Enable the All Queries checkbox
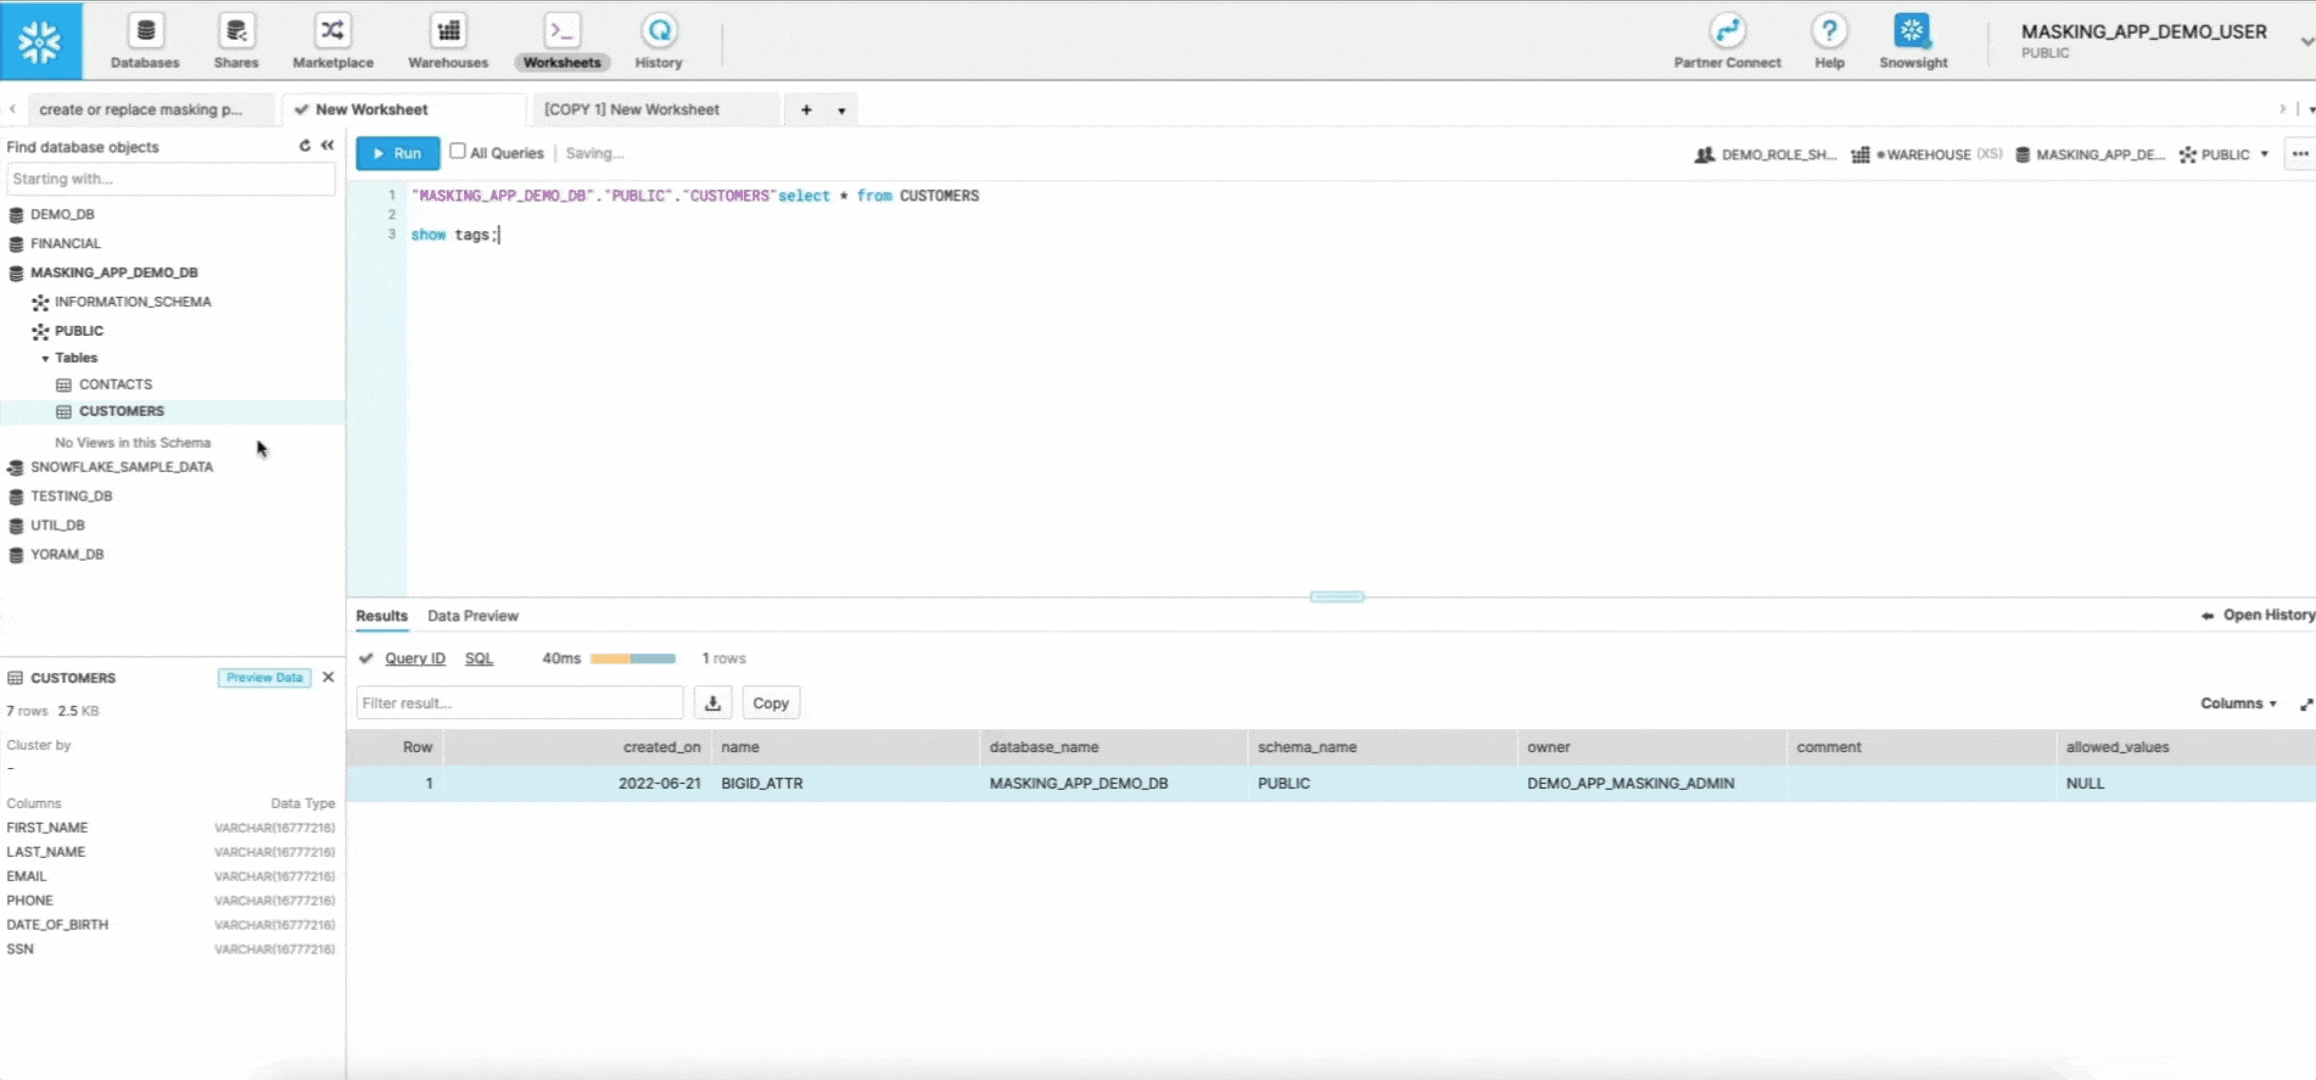The width and height of the screenshot is (2316, 1080). click(458, 151)
